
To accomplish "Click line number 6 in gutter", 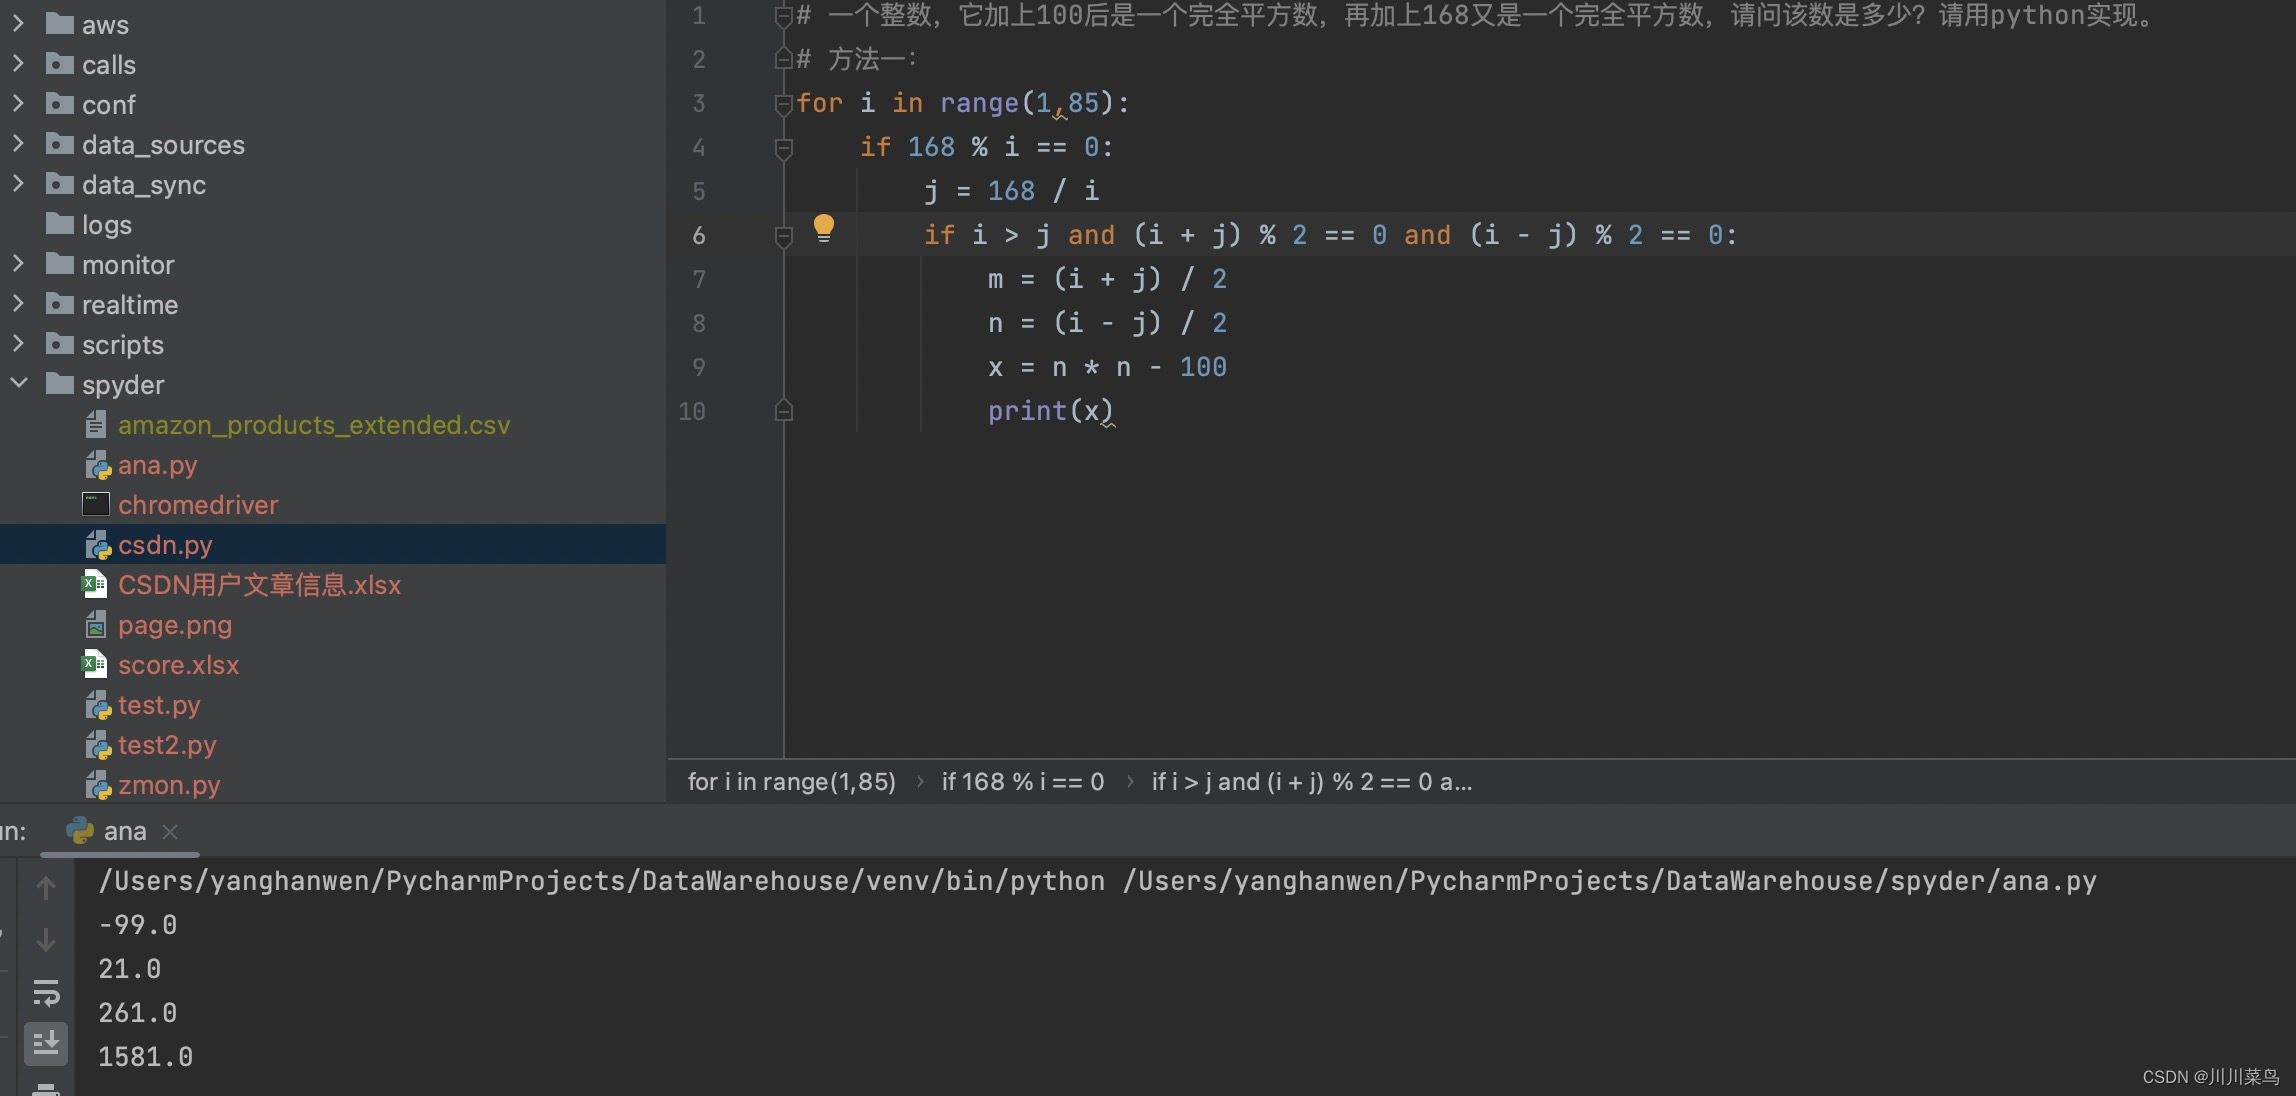I will pos(699,236).
